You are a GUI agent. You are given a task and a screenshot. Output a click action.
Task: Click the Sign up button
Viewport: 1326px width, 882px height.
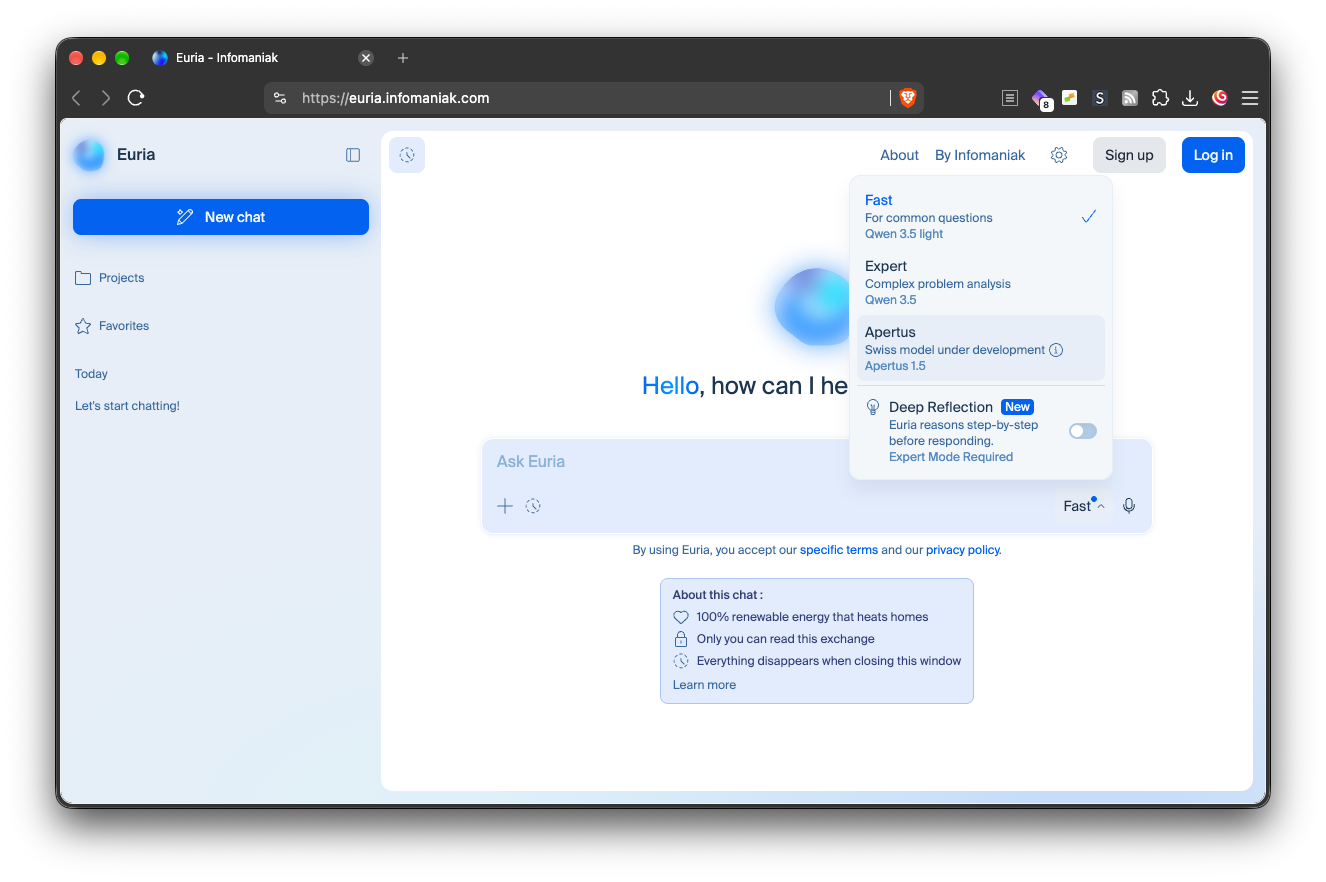(1129, 155)
